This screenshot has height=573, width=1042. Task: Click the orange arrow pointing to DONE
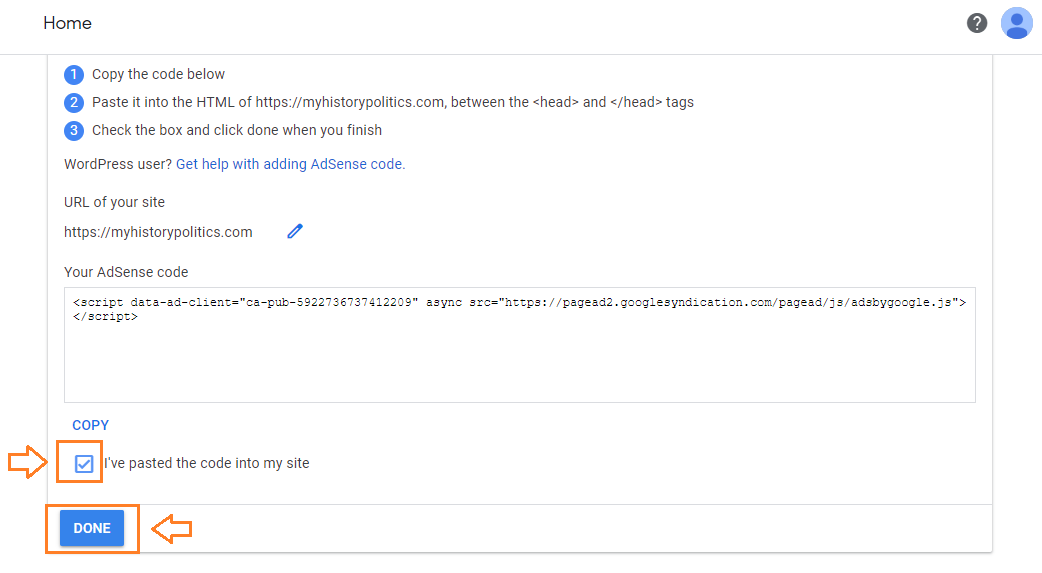click(x=171, y=529)
